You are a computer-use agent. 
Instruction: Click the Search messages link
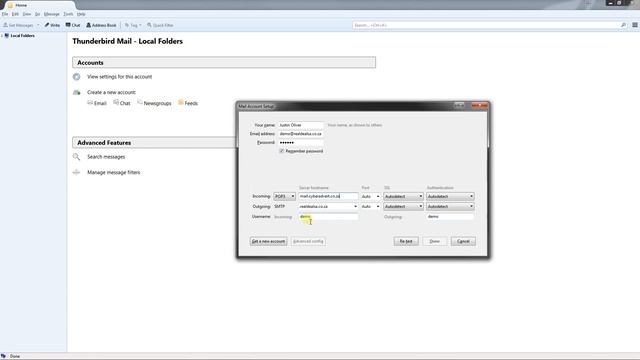[106, 157]
